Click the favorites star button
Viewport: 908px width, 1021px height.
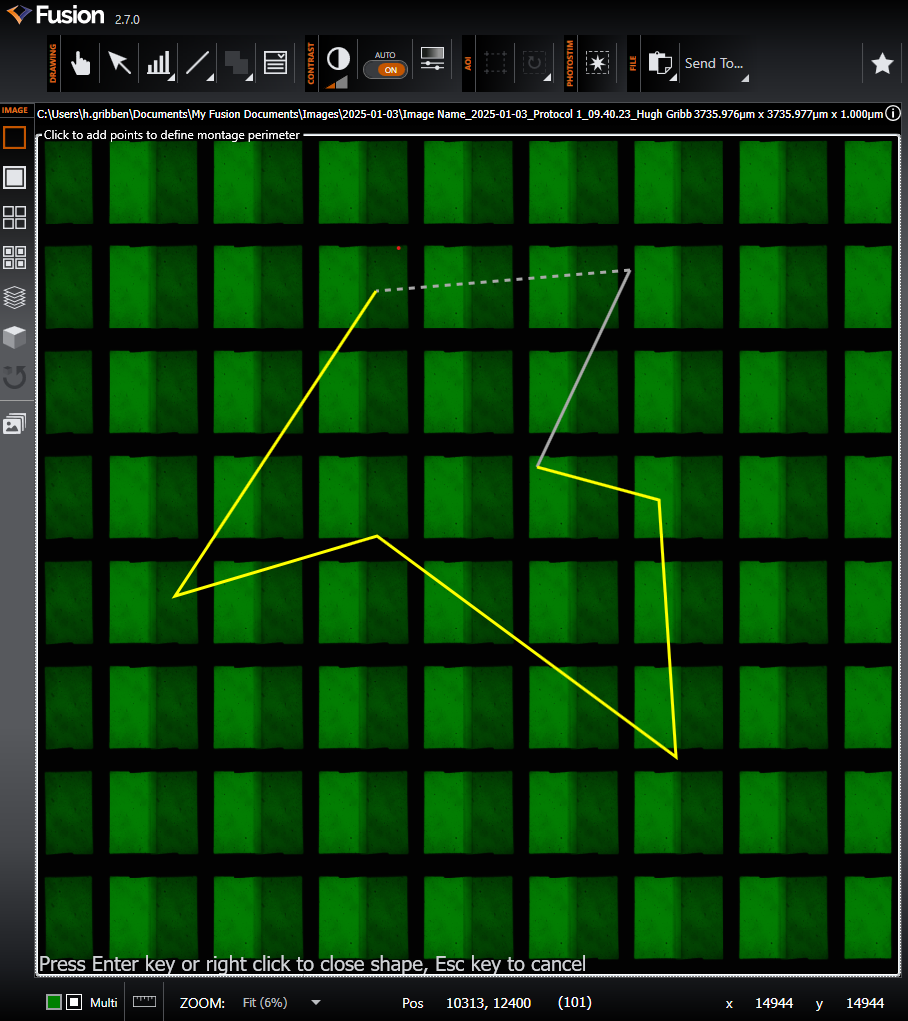pyautogui.click(x=882, y=63)
